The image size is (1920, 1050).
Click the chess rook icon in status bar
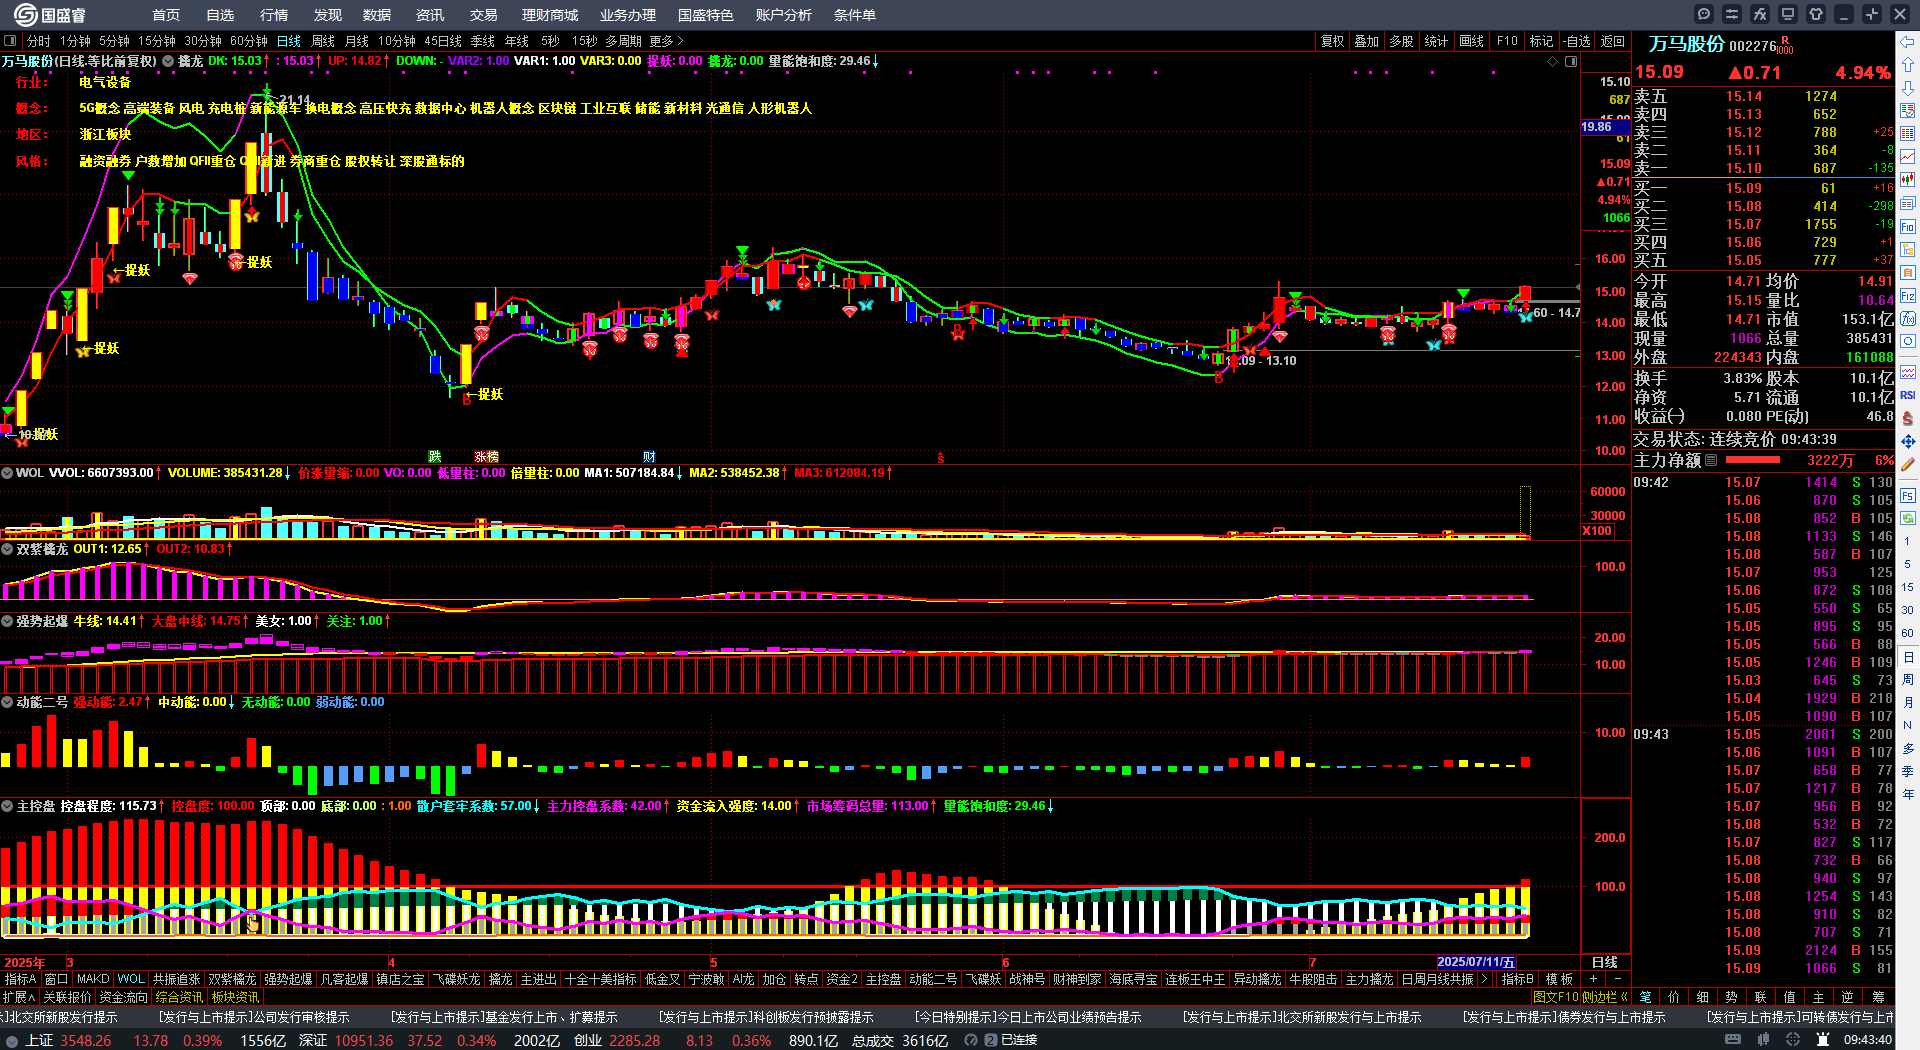coord(1824,1040)
